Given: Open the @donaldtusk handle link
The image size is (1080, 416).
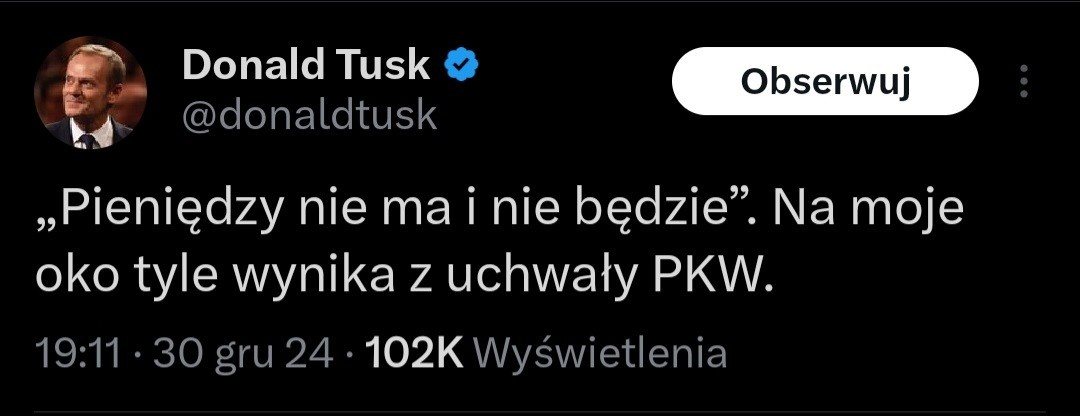Looking at the screenshot, I should coord(309,116).
